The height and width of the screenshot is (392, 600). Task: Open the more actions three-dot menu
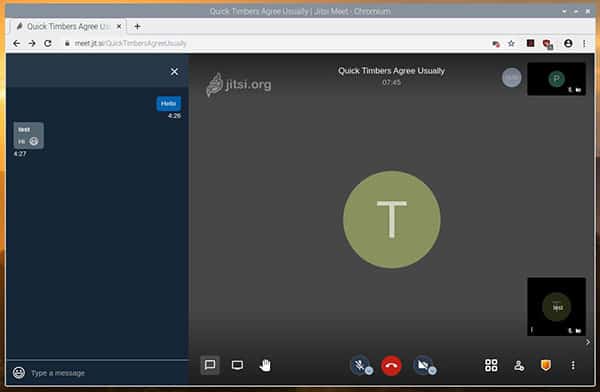click(x=573, y=365)
